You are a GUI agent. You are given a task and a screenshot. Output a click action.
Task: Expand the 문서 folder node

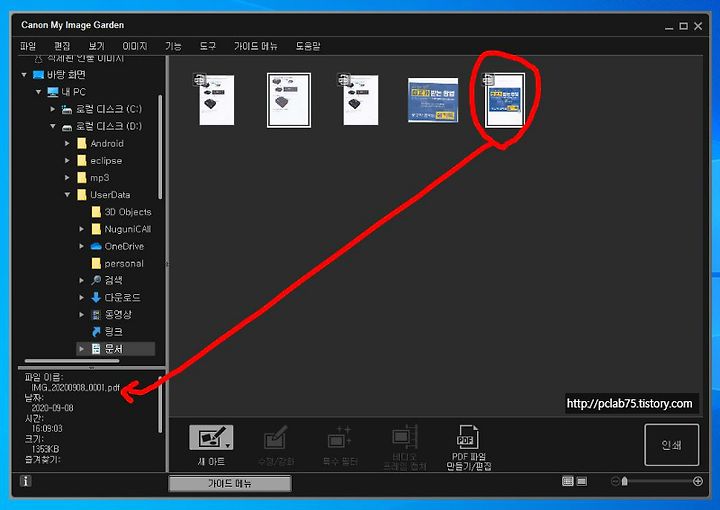(82, 349)
